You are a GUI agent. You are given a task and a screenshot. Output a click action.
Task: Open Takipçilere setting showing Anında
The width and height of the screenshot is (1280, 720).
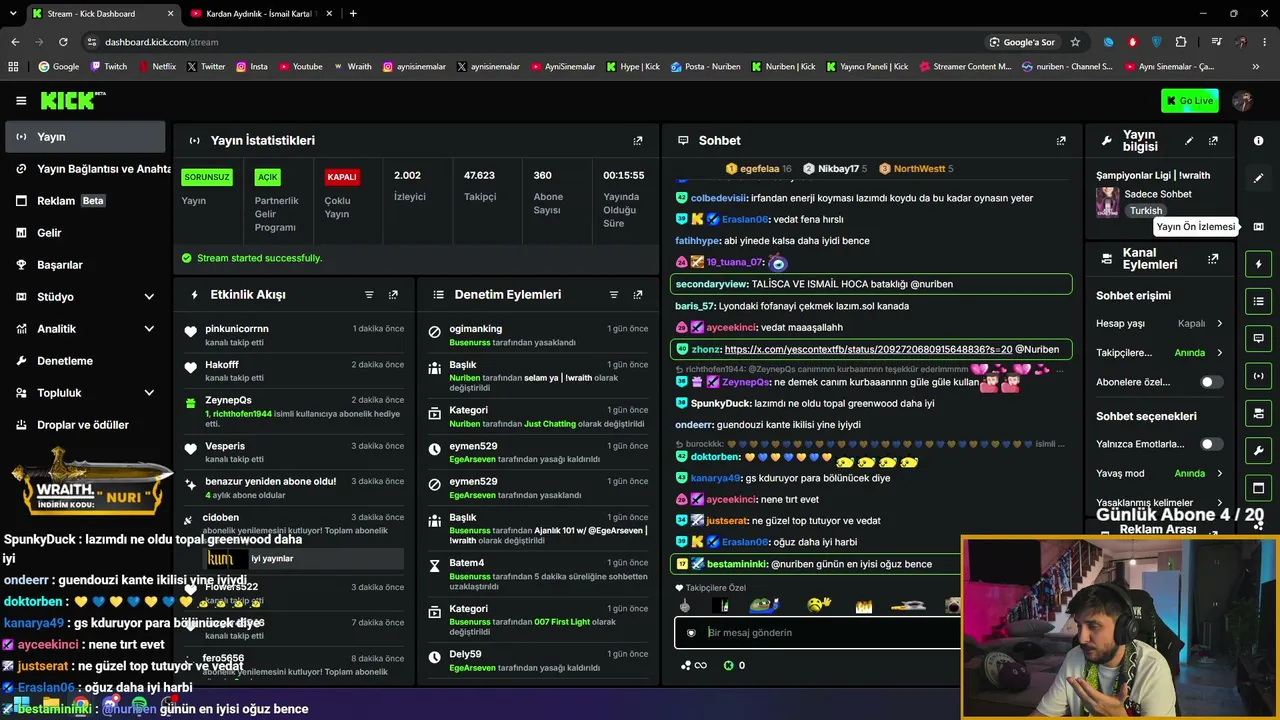click(x=1160, y=353)
